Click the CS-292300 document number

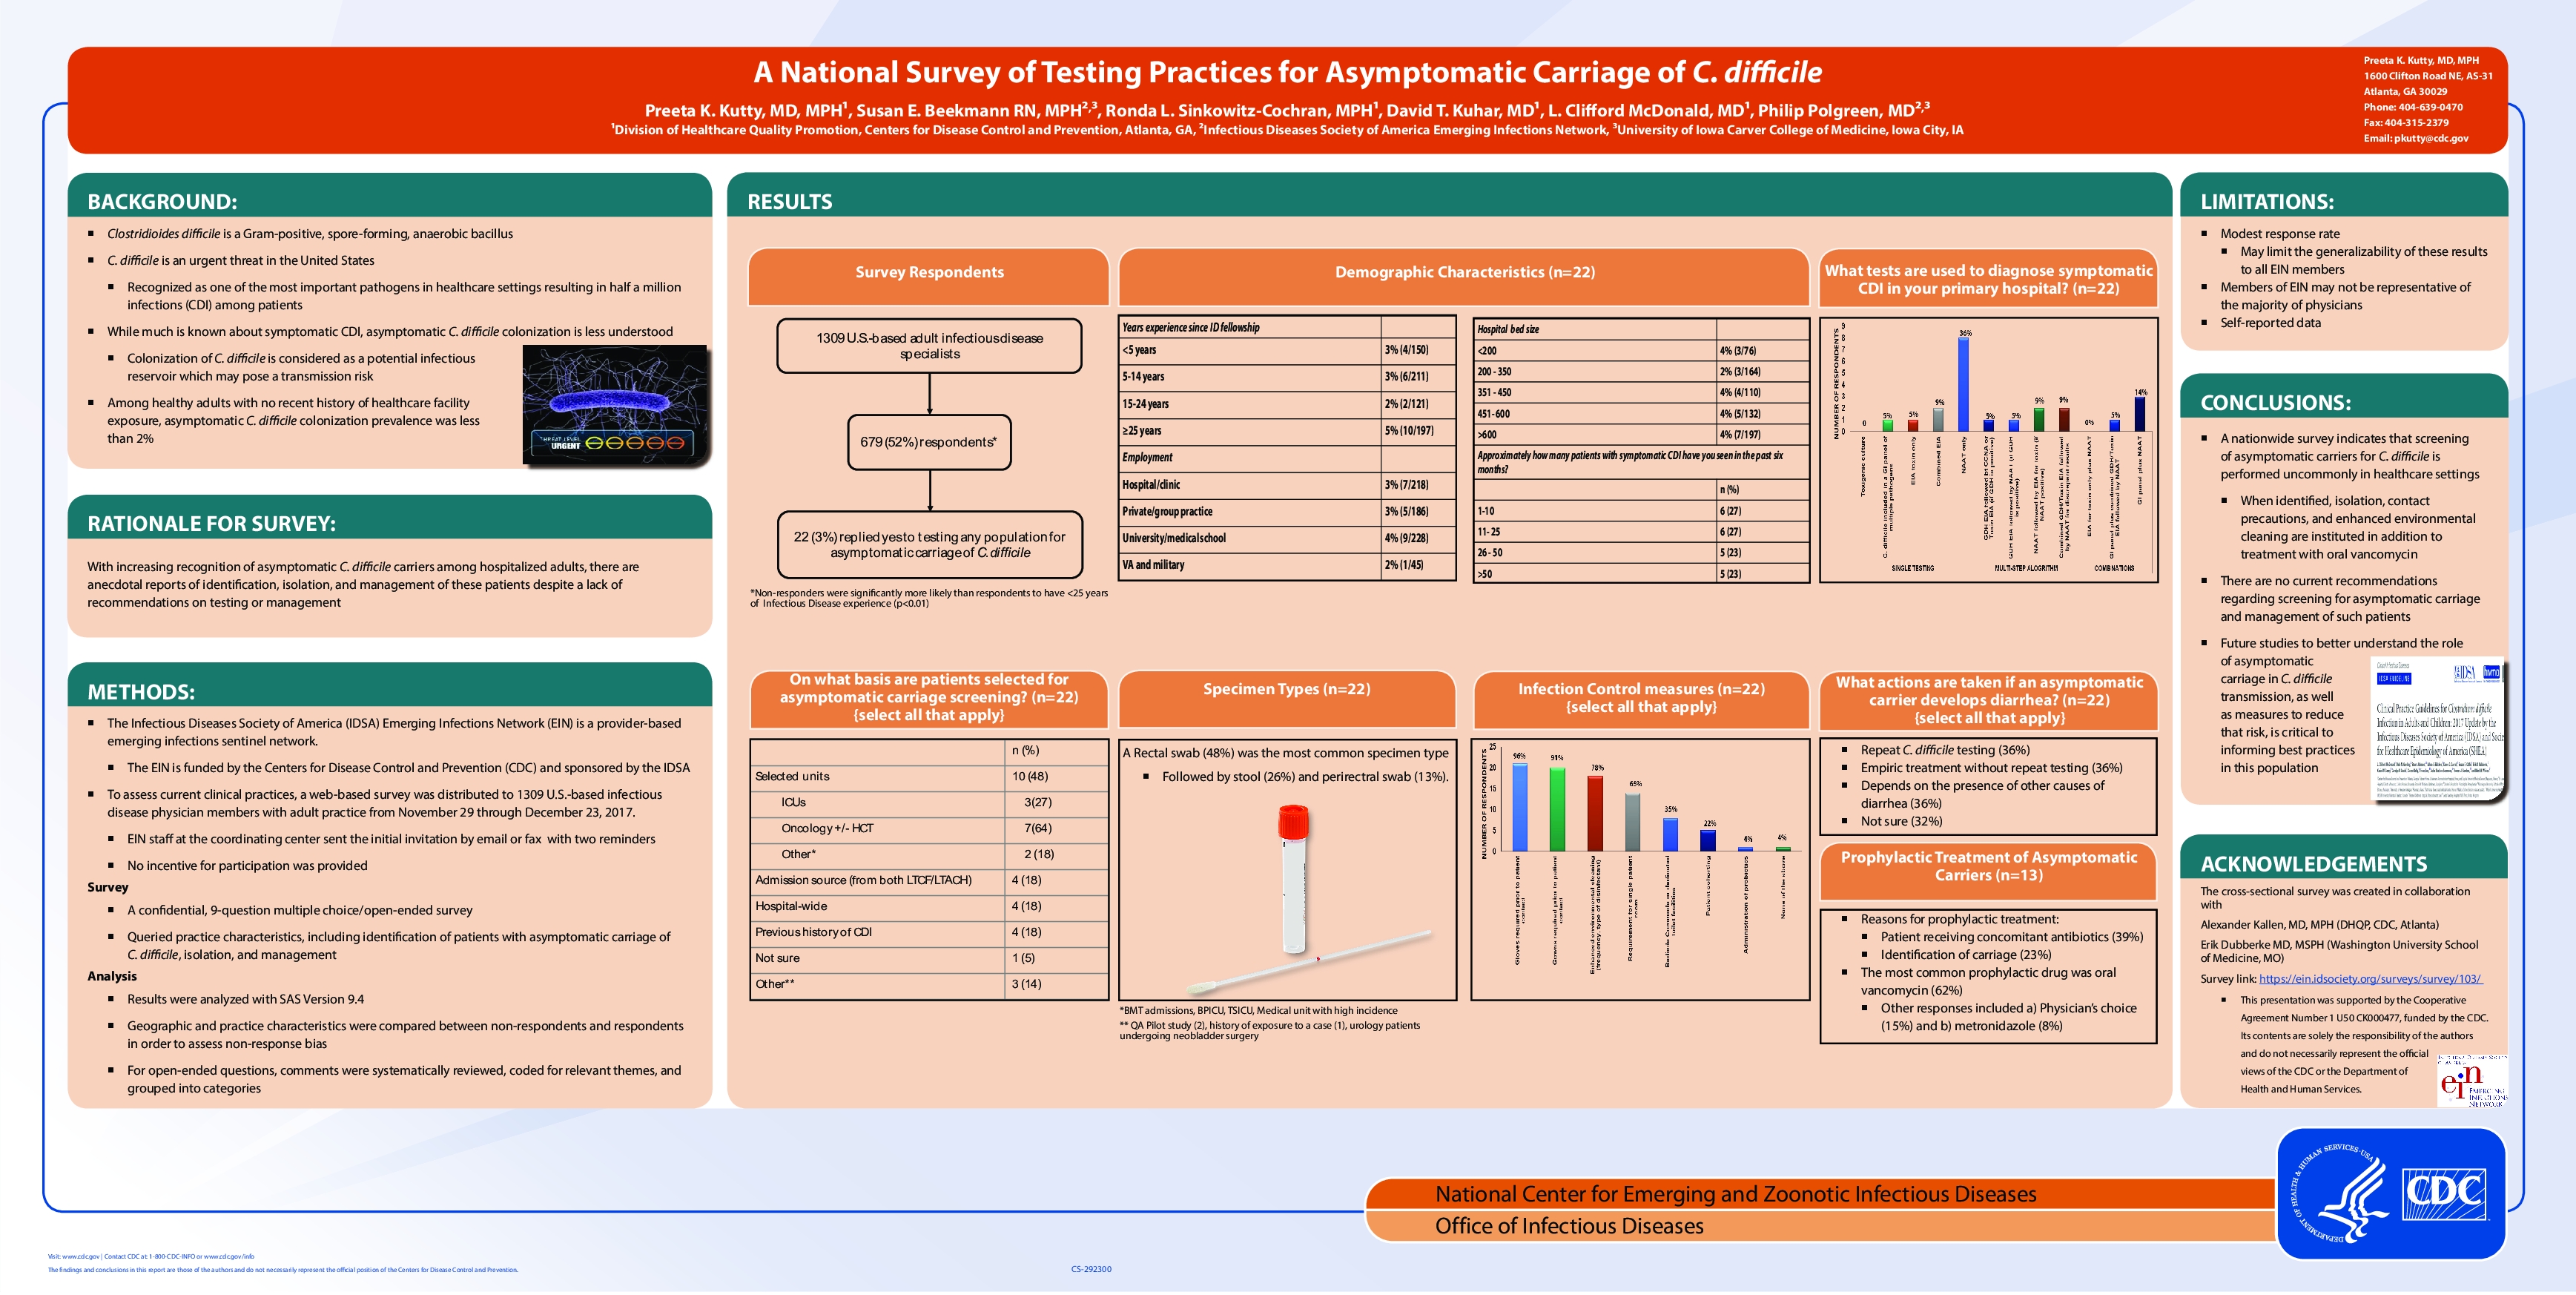pyautogui.click(x=1090, y=1269)
